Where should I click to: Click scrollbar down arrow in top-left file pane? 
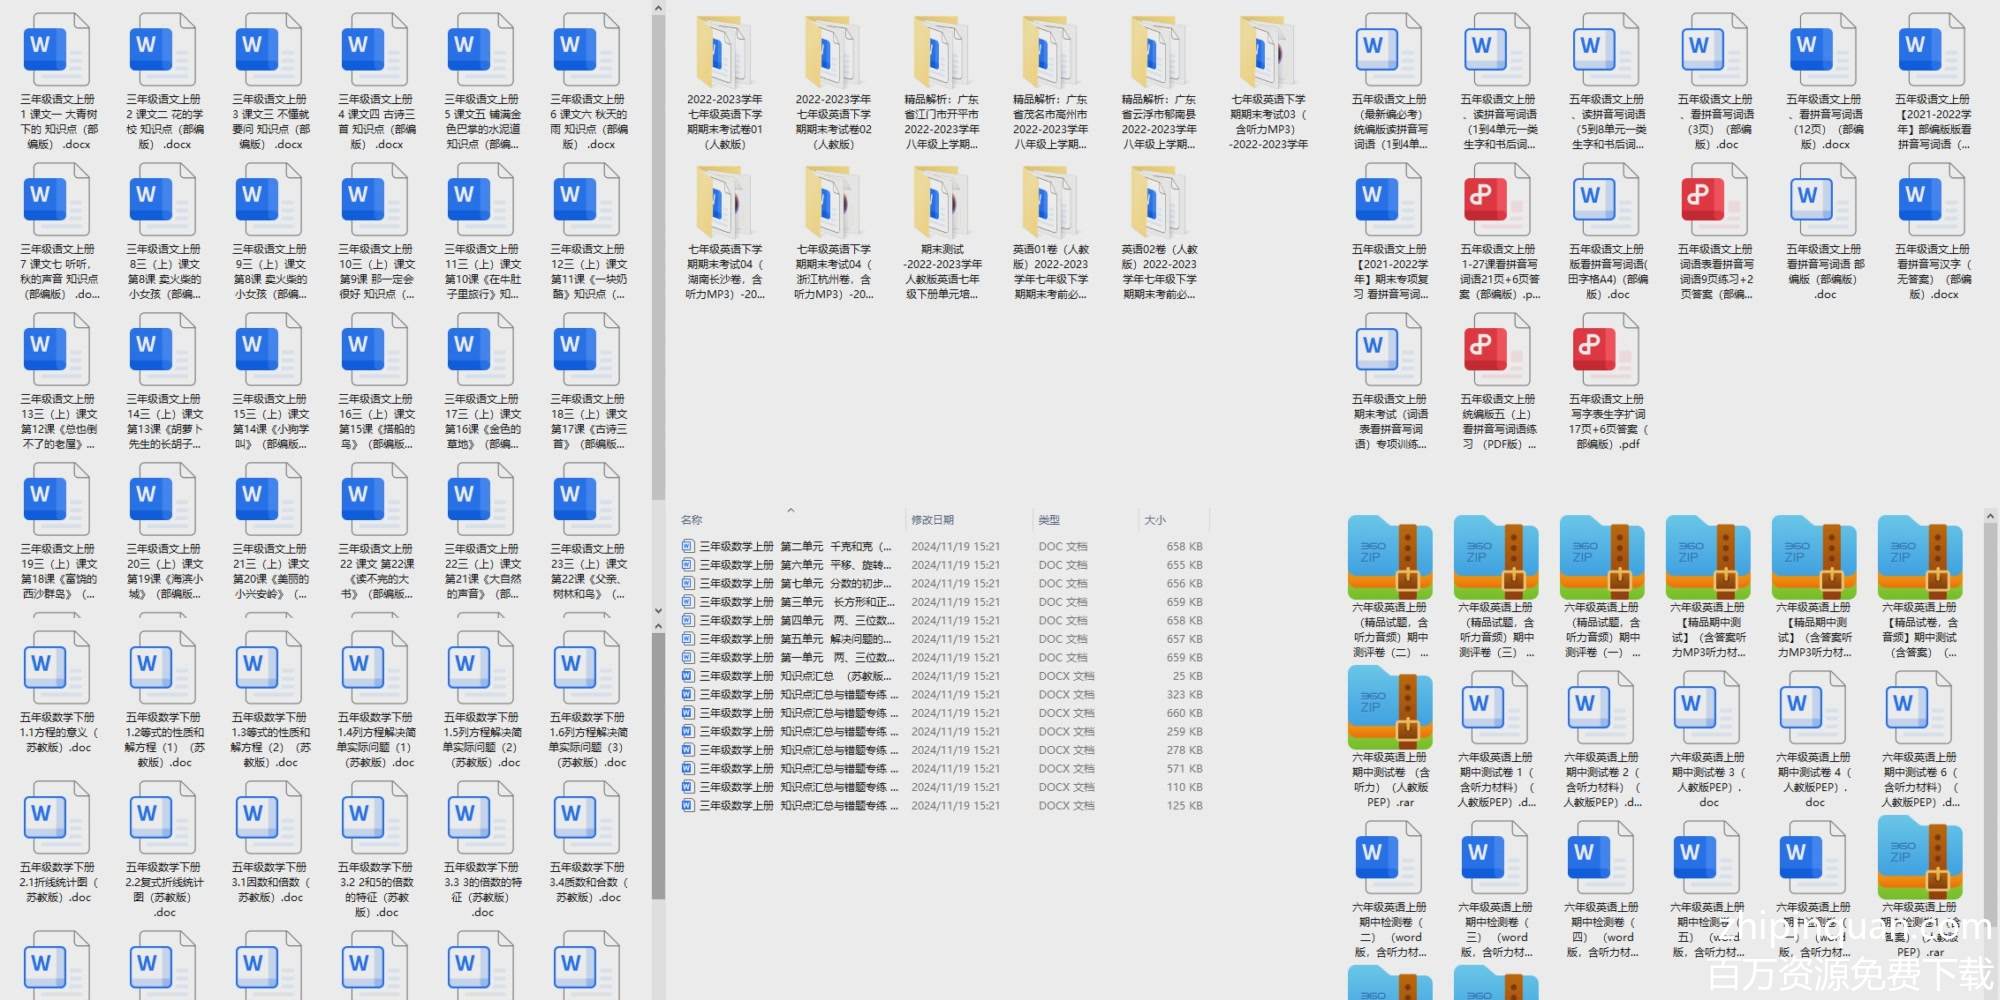click(x=658, y=610)
